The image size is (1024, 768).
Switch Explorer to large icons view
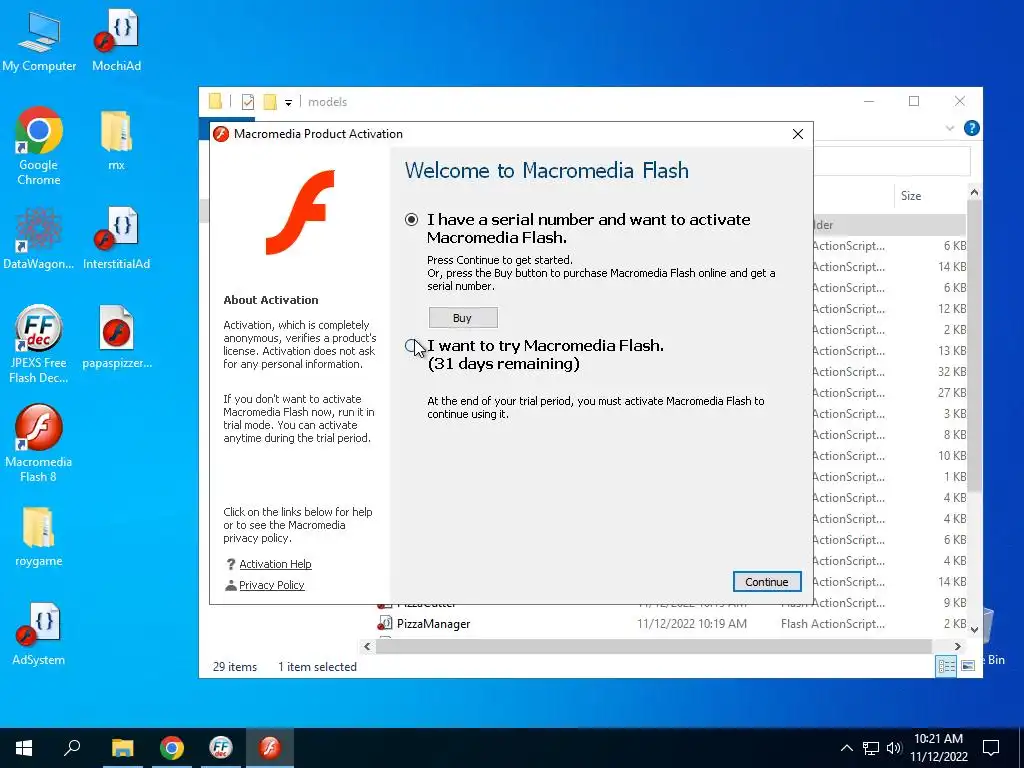(x=968, y=666)
